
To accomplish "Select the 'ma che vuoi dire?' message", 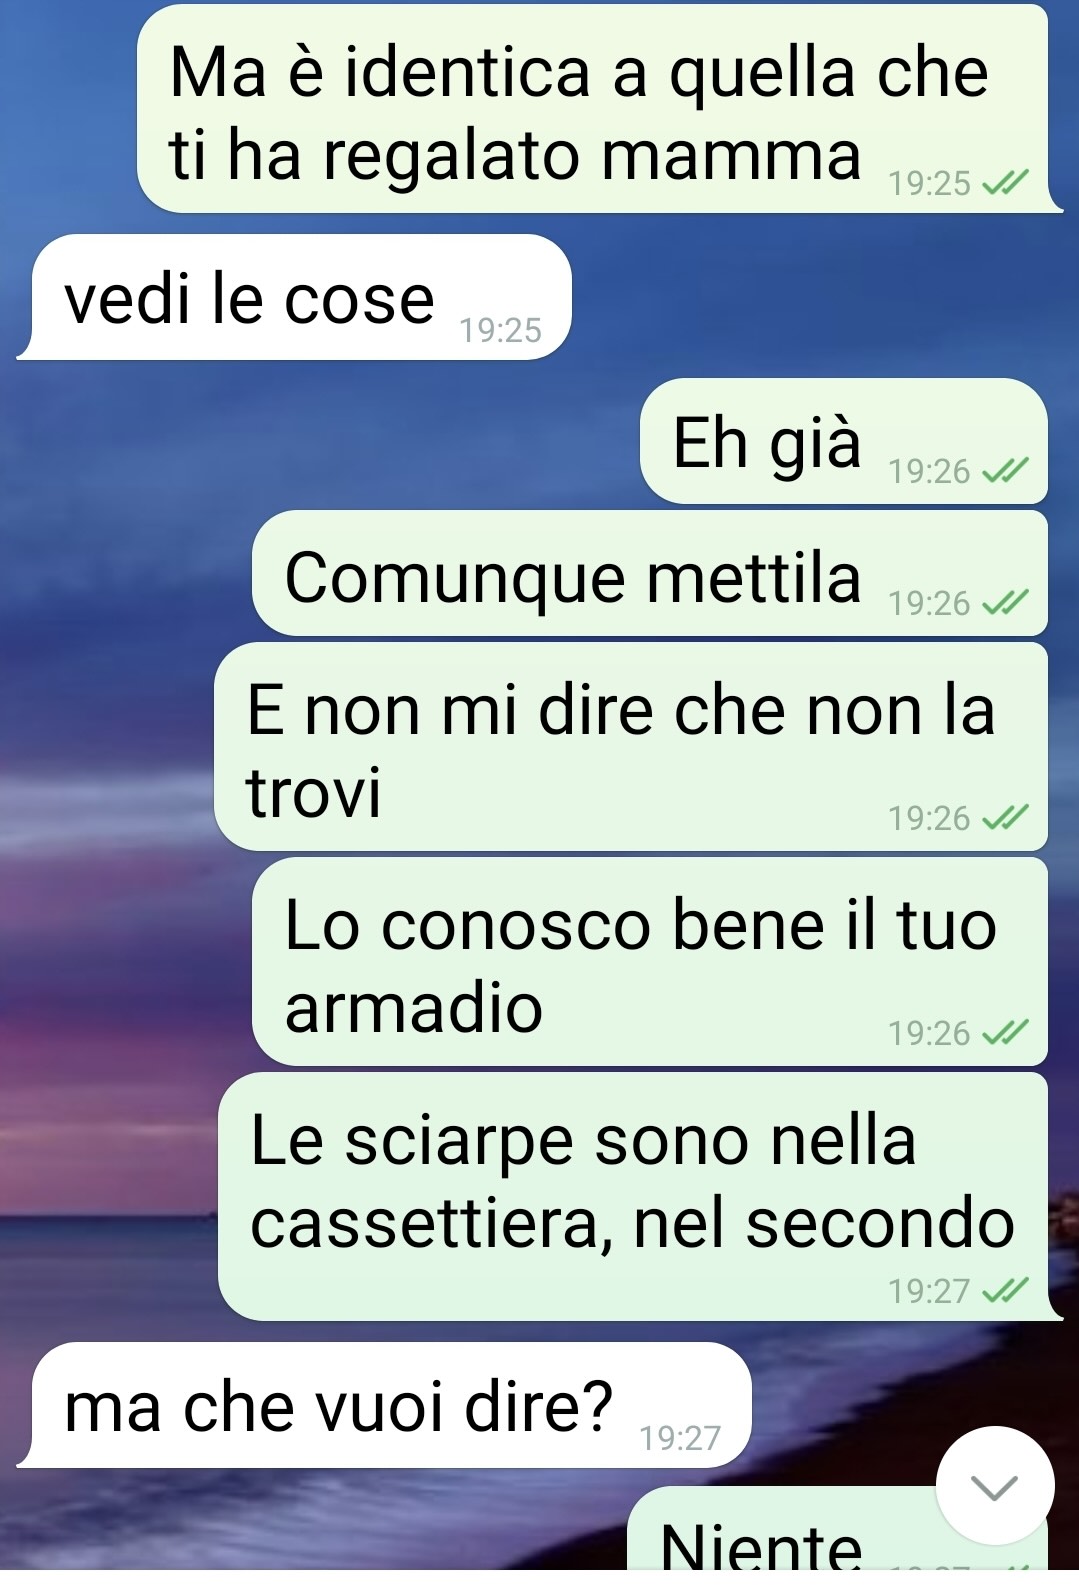I will coord(385,1405).
